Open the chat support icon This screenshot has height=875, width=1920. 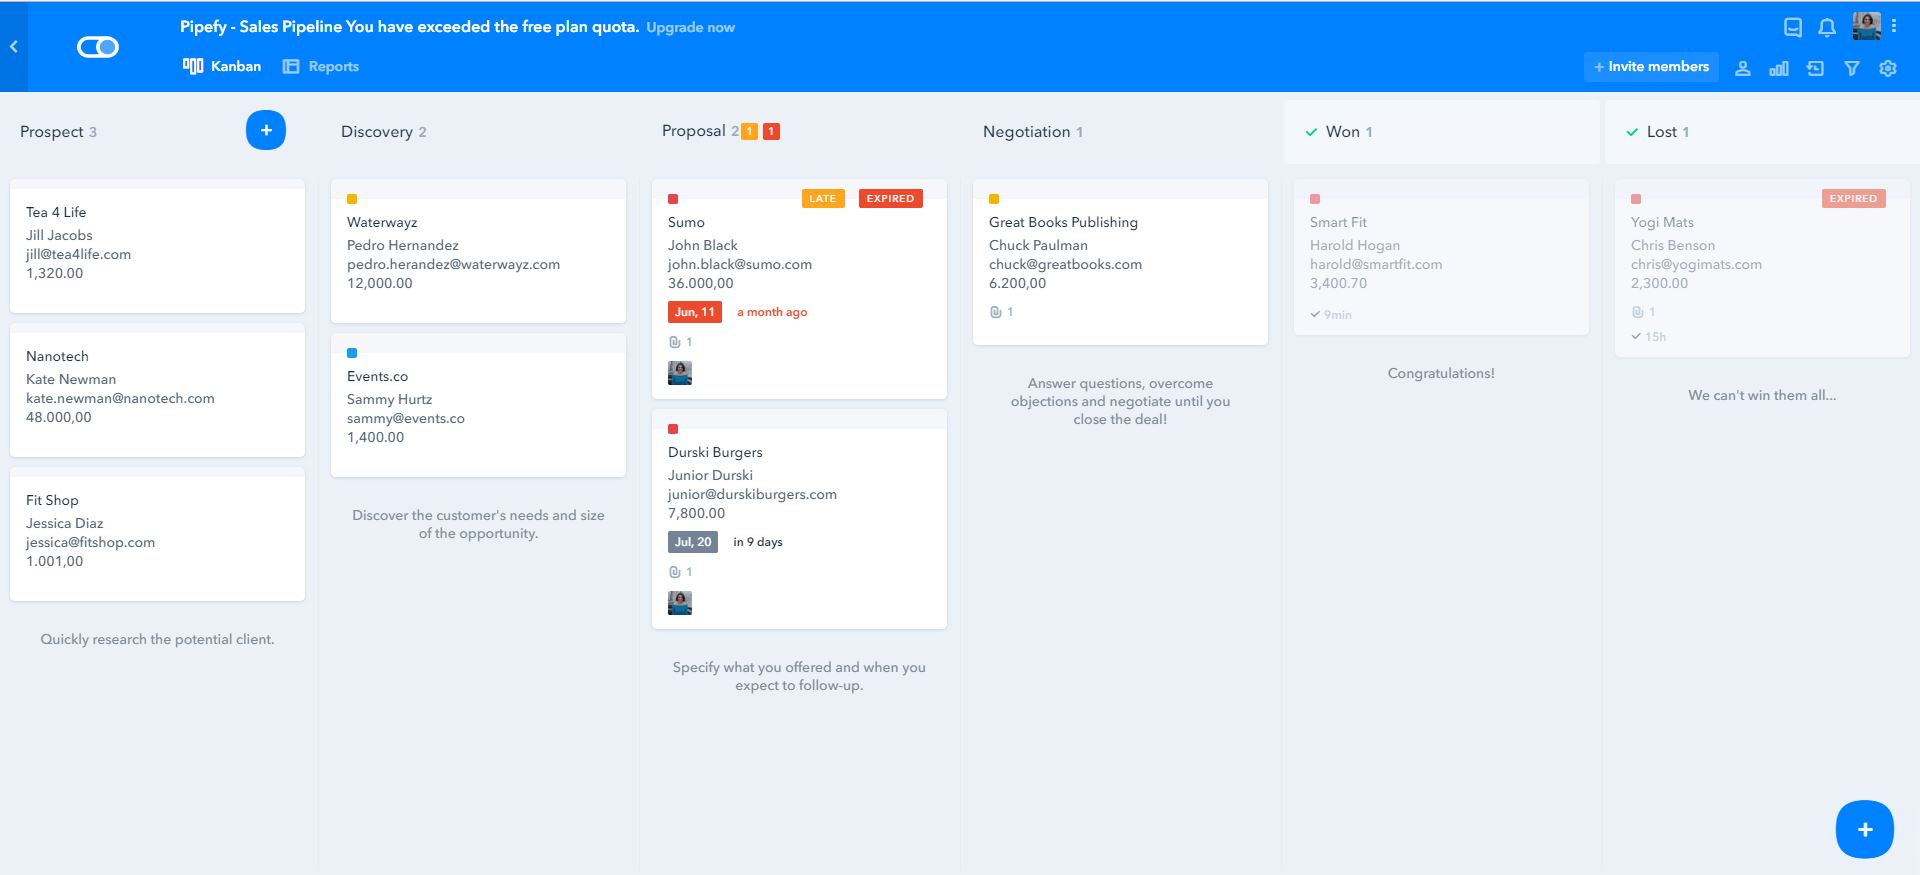(x=1793, y=28)
